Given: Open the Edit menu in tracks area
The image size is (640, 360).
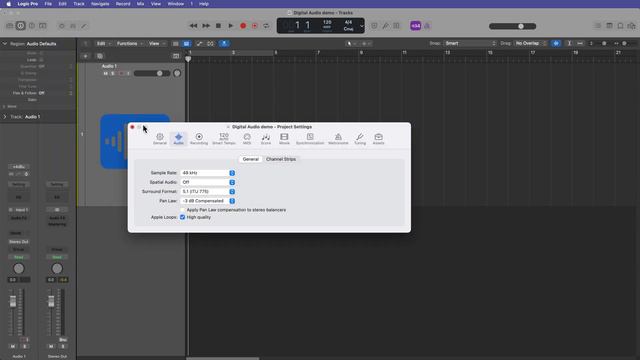Looking at the screenshot, I should point(104,43).
